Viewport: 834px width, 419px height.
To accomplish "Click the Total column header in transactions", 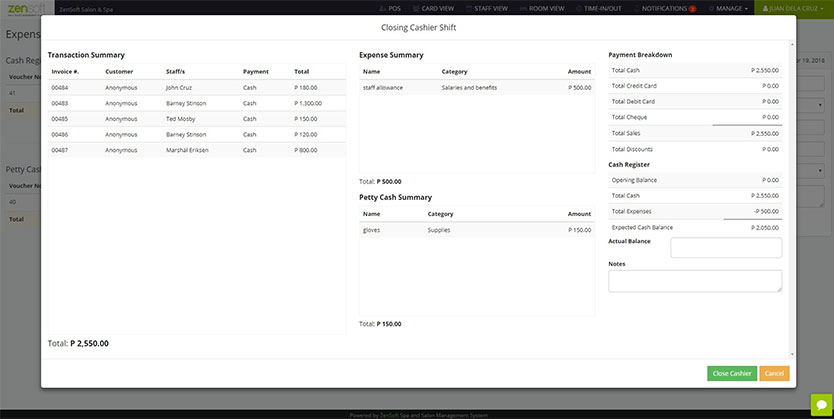I will point(302,71).
